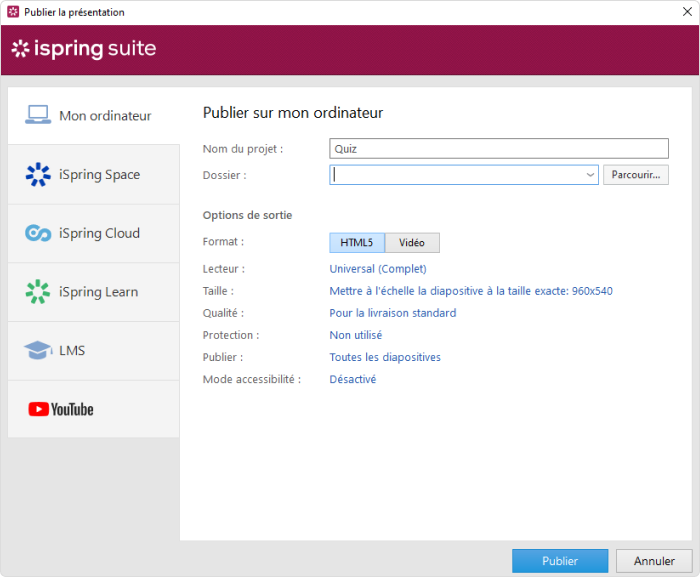Click the Parcourir... button
The image size is (700, 577).
tap(636, 175)
